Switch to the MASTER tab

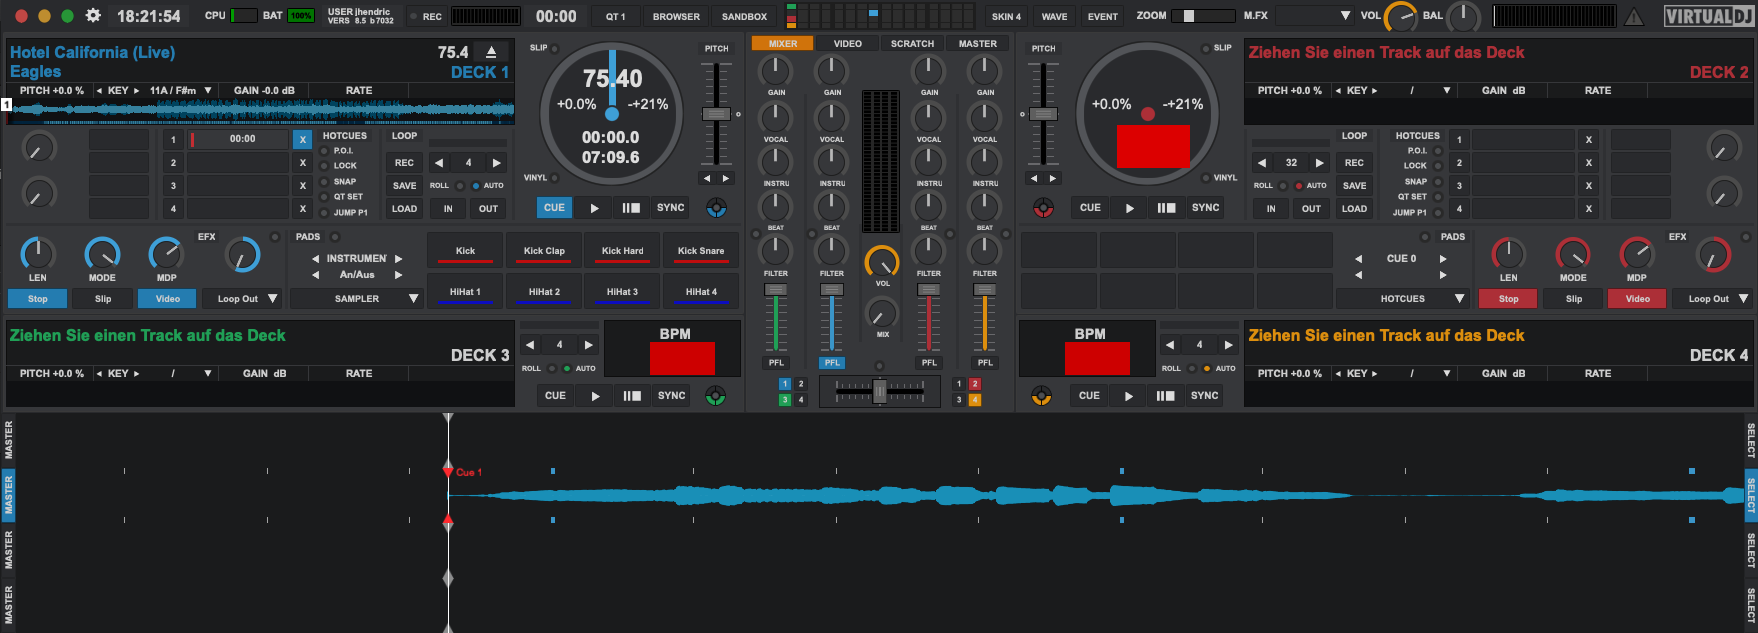(978, 43)
